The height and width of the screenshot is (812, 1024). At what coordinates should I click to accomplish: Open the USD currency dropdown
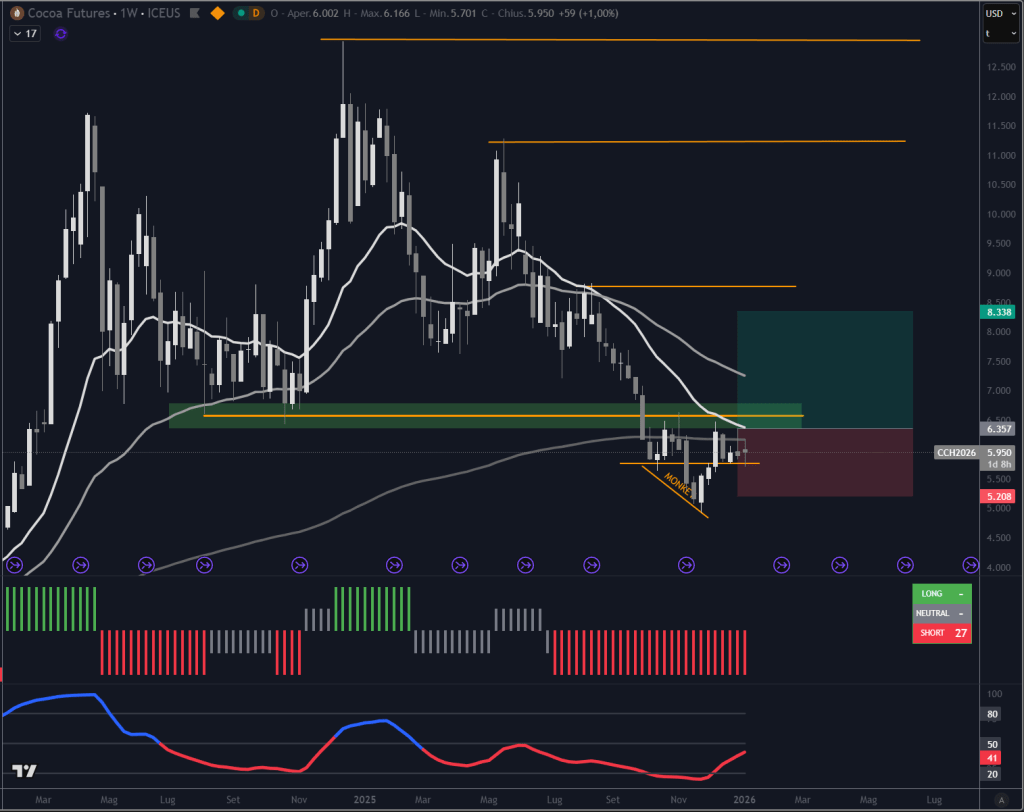click(1000, 12)
